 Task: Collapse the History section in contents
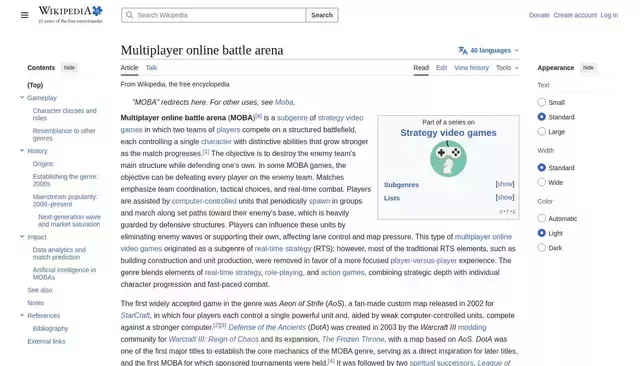(x=22, y=151)
